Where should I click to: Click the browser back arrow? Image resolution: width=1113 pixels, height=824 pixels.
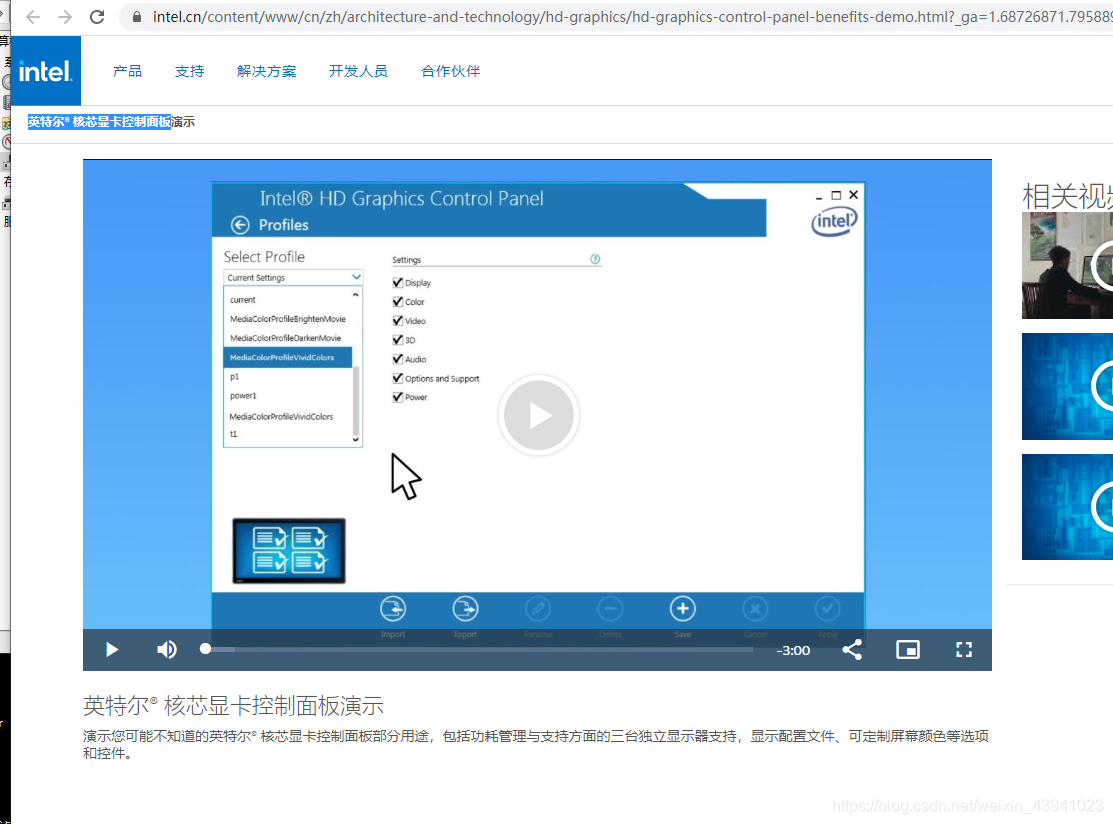pyautogui.click(x=33, y=16)
